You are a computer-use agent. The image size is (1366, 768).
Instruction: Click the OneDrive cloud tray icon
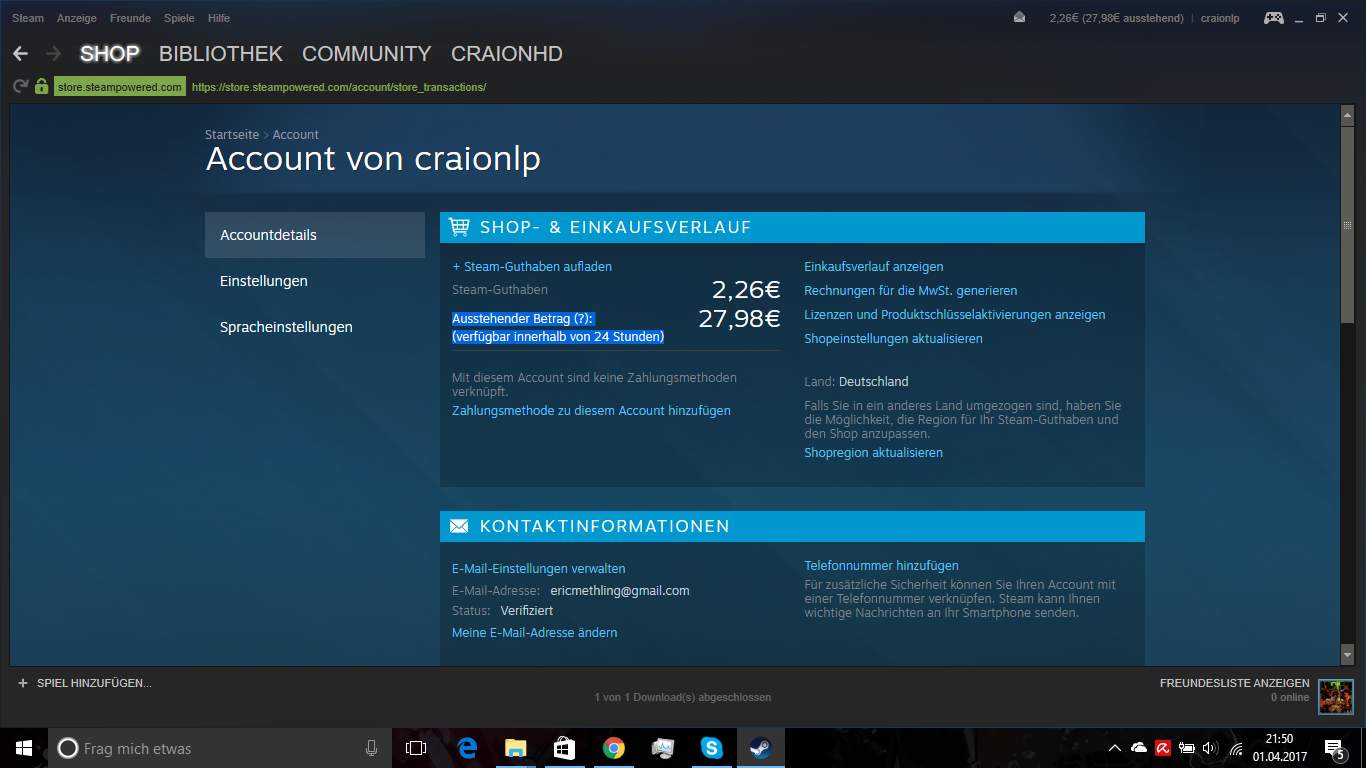tap(1139, 748)
